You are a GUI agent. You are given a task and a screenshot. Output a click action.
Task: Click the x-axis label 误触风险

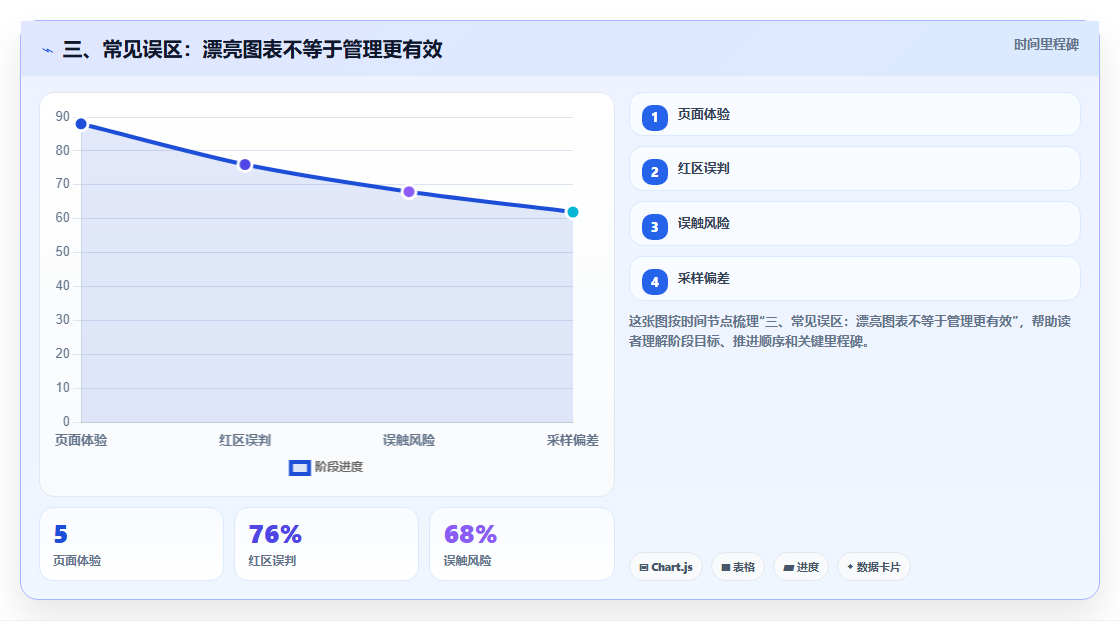pos(409,440)
